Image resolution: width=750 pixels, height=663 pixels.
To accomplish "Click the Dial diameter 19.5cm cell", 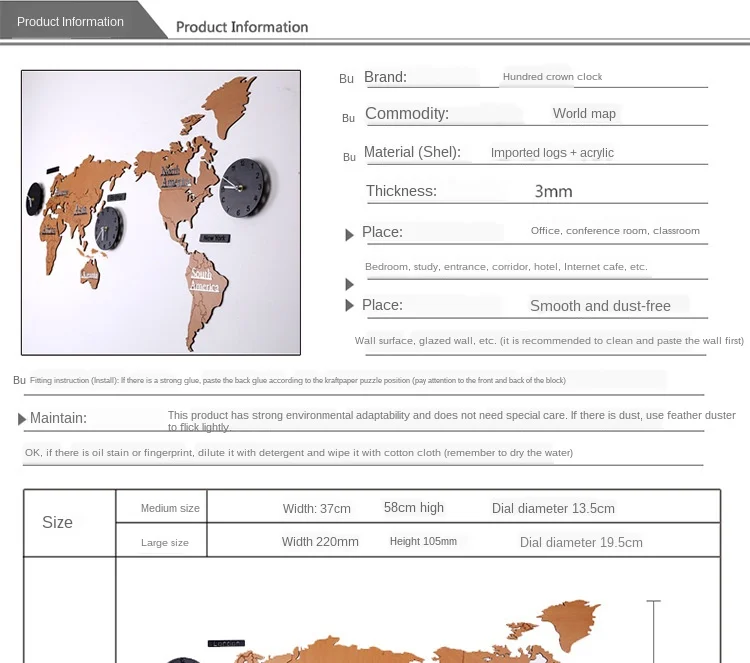I will click(x=581, y=542).
